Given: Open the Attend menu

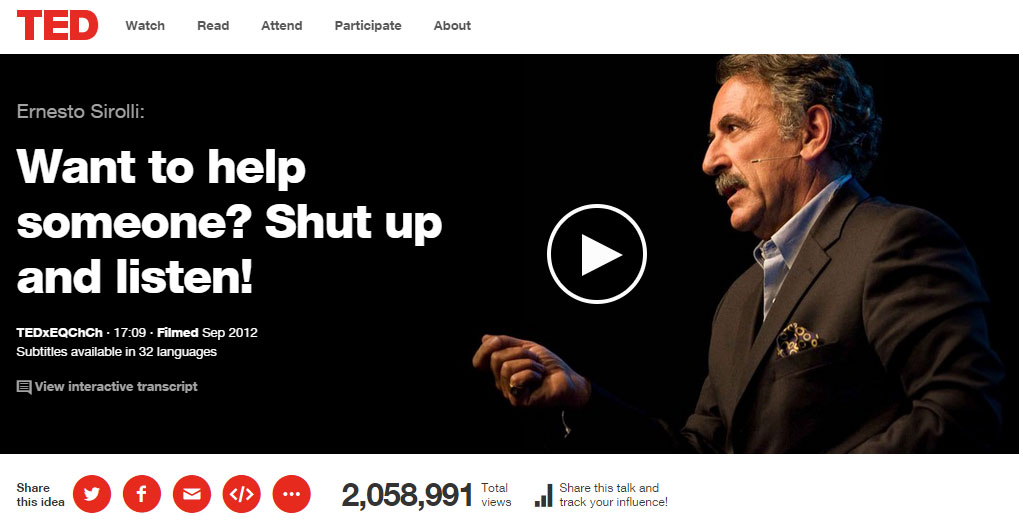Looking at the screenshot, I should tap(281, 26).
